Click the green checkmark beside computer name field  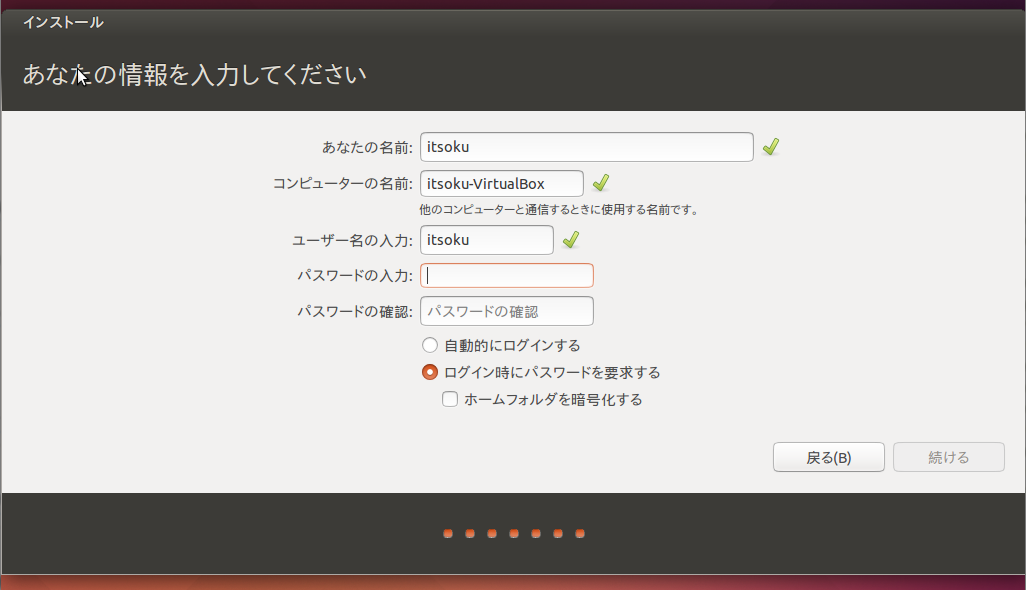[601, 182]
